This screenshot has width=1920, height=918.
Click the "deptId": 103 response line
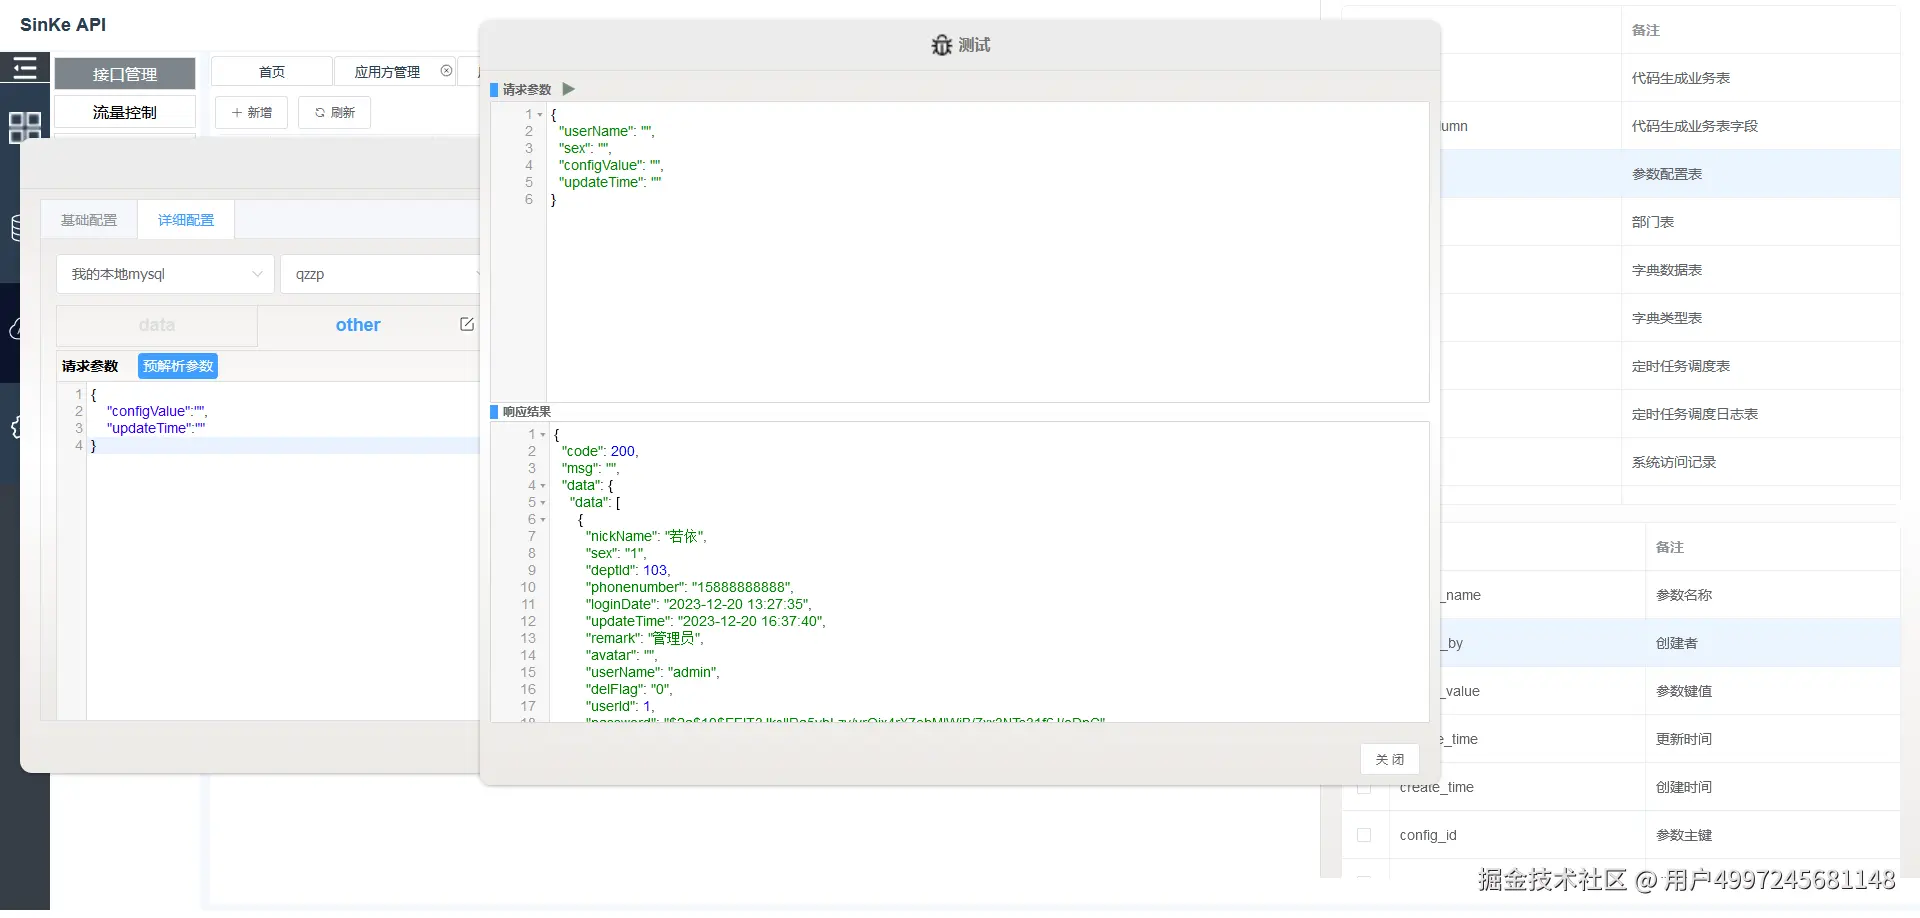(628, 570)
